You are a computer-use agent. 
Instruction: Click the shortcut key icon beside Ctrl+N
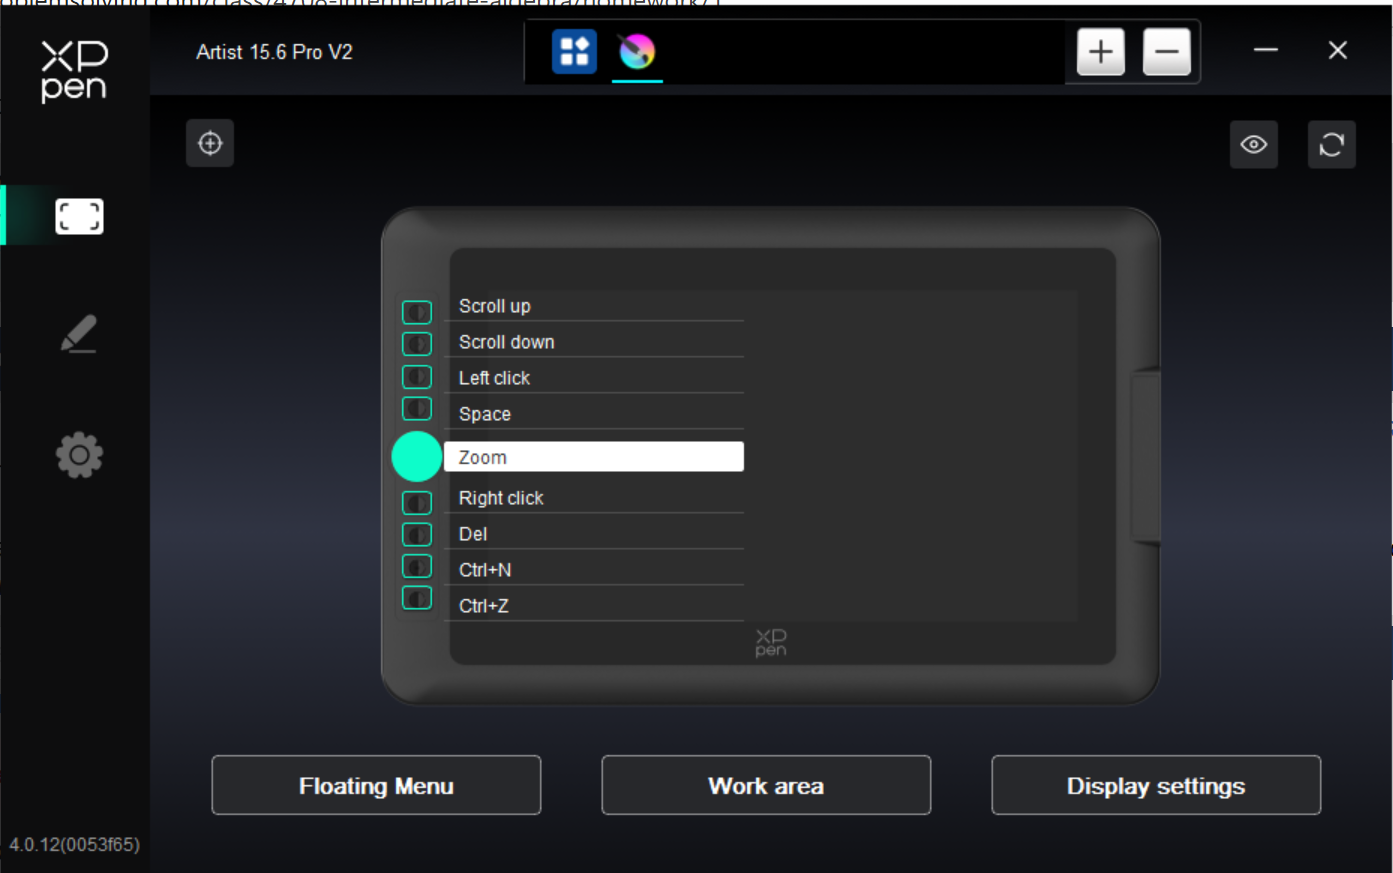point(417,566)
